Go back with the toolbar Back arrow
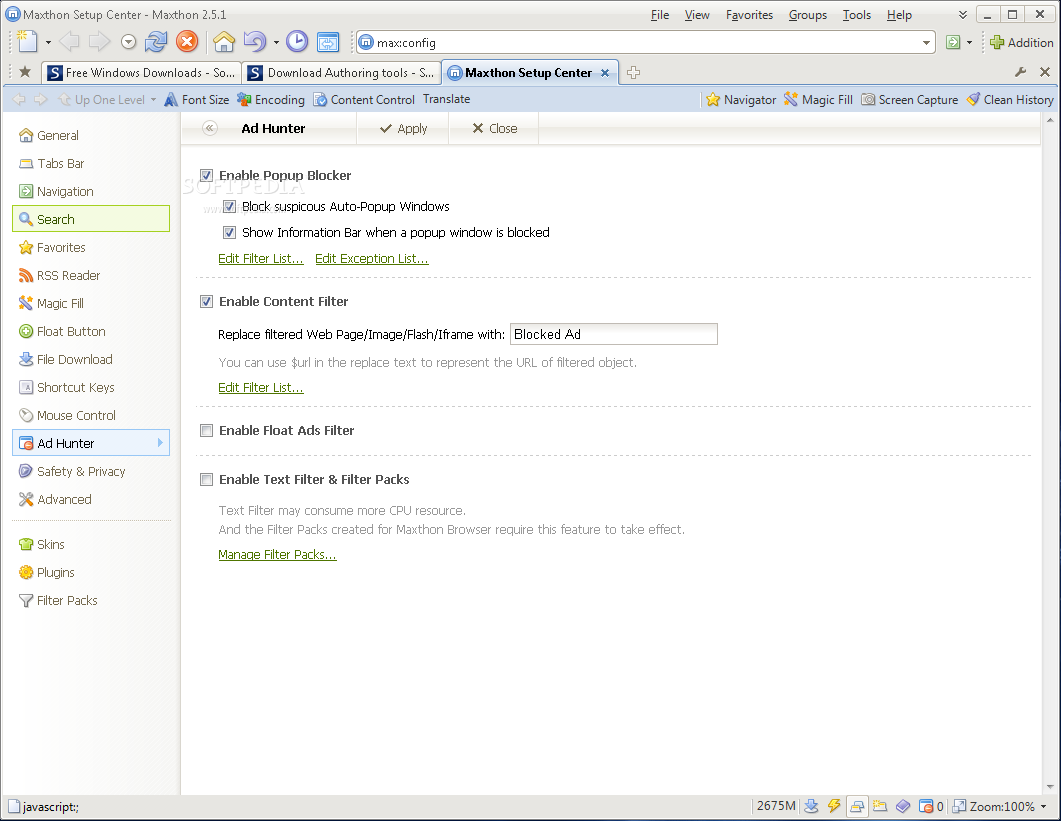This screenshot has height=821, width=1061. click(69, 42)
